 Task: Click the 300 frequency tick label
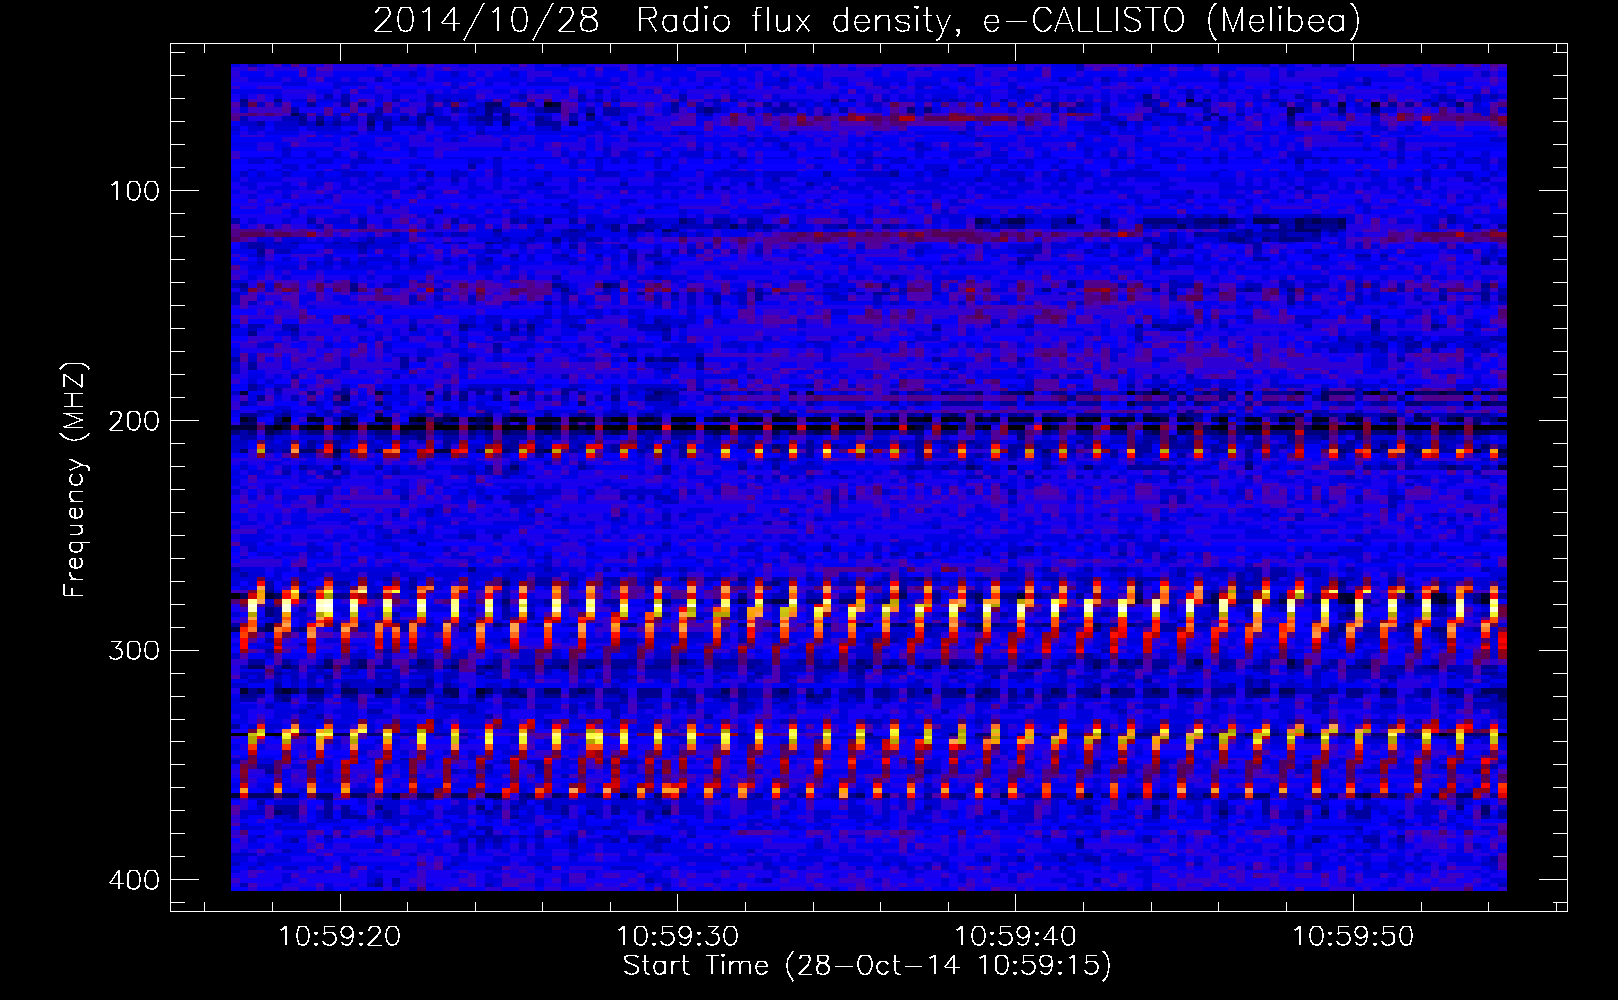pos(134,651)
